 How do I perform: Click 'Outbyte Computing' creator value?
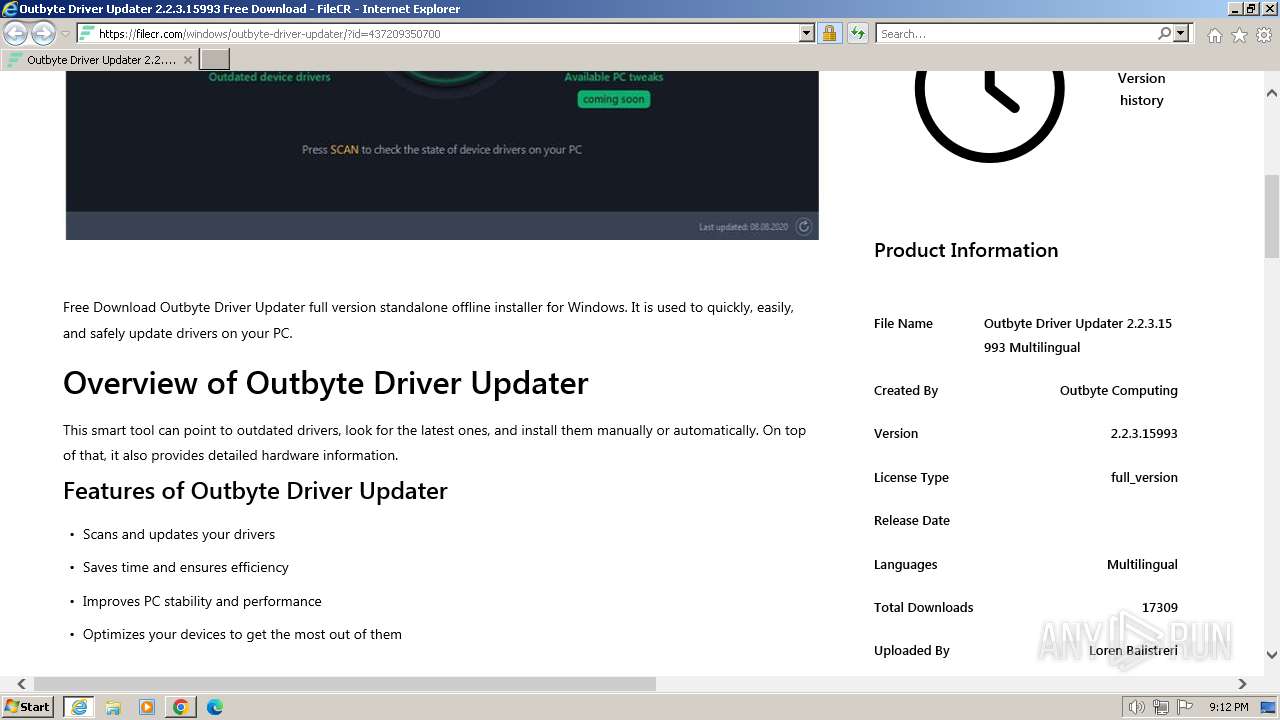[1118, 390]
